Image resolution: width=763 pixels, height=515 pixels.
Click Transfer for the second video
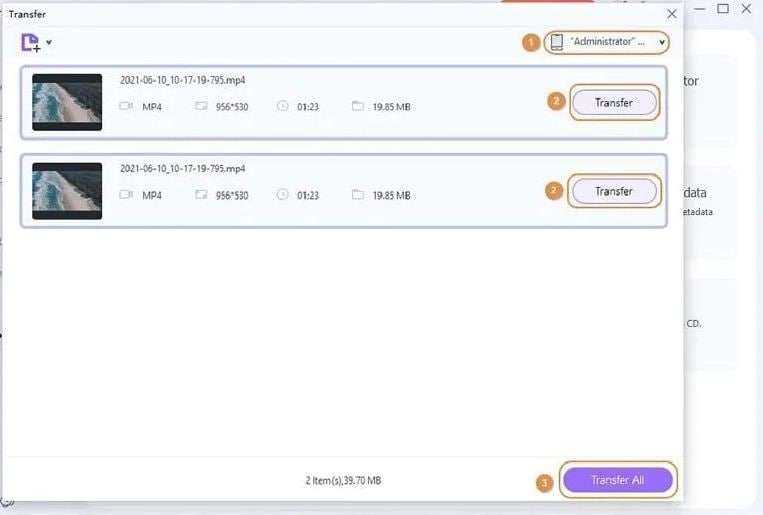pyautogui.click(x=614, y=191)
